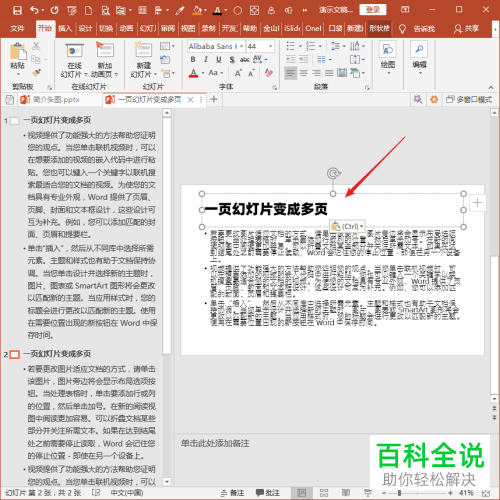500x500 pixels.
Task: Open the font size 44 dropdown
Action: [x=271, y=46]
